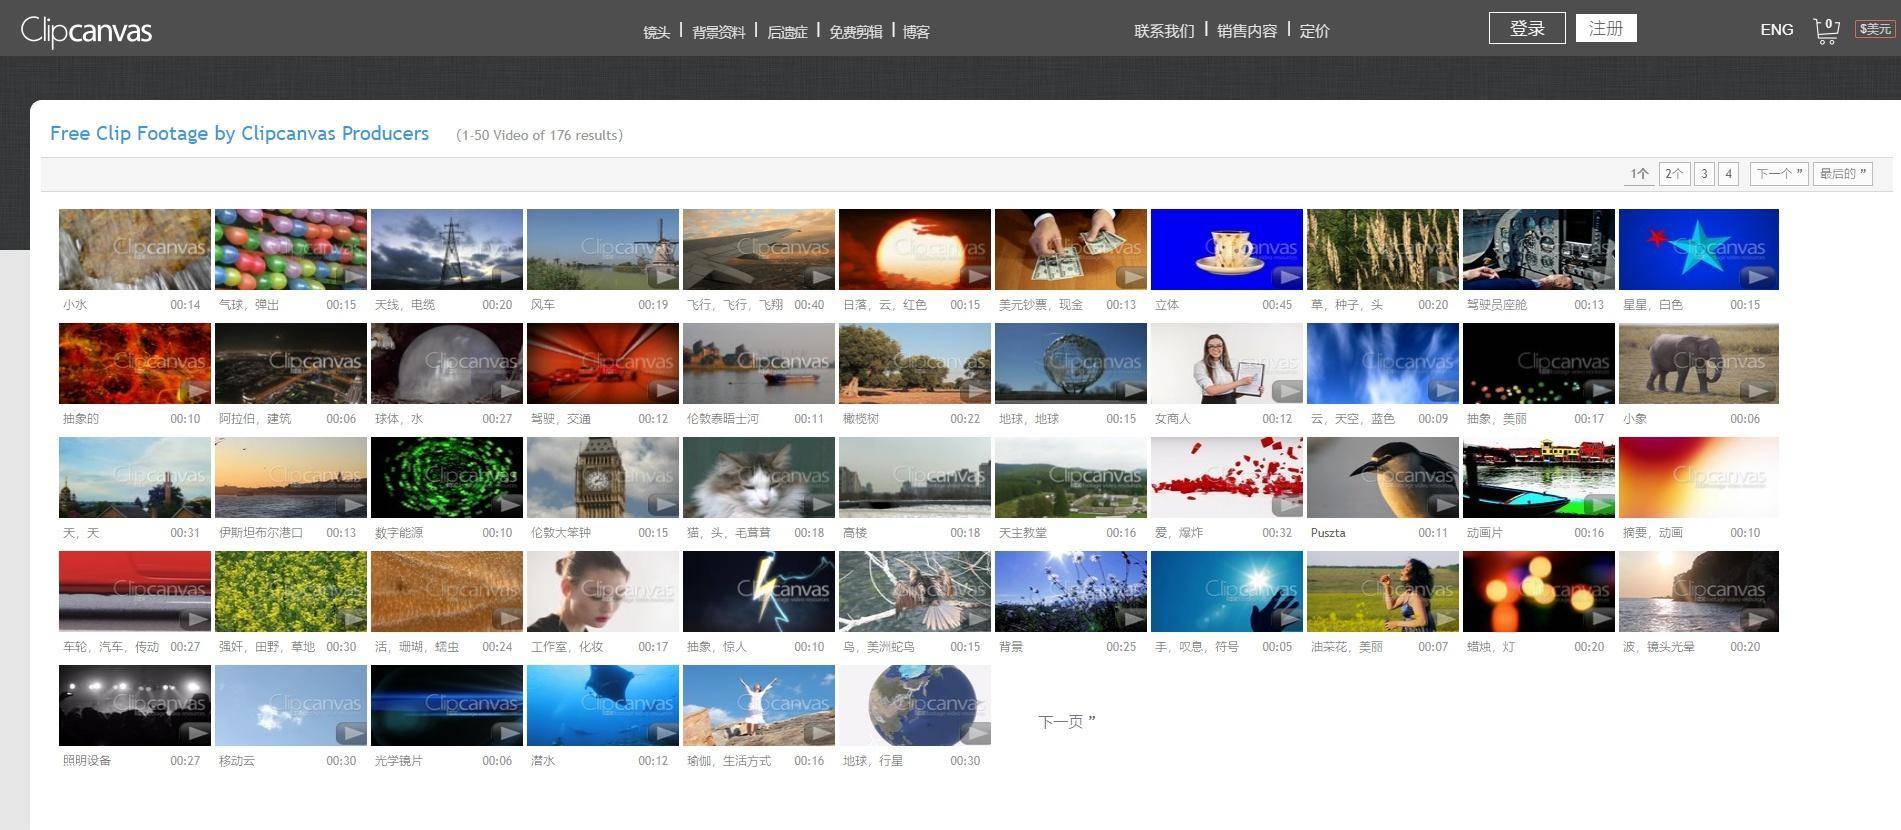Open the USD currency selector
This screenshot has width=1901, height=830.
click(x=1875, y=29)
